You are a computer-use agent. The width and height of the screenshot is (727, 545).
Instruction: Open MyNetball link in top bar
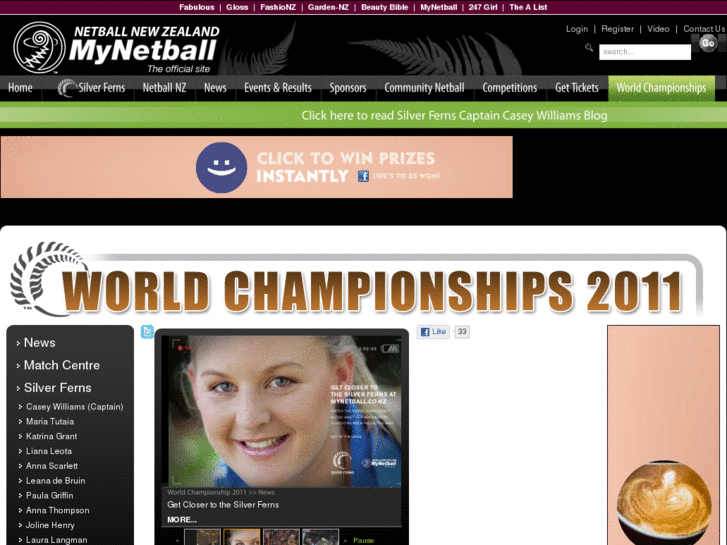439,7
